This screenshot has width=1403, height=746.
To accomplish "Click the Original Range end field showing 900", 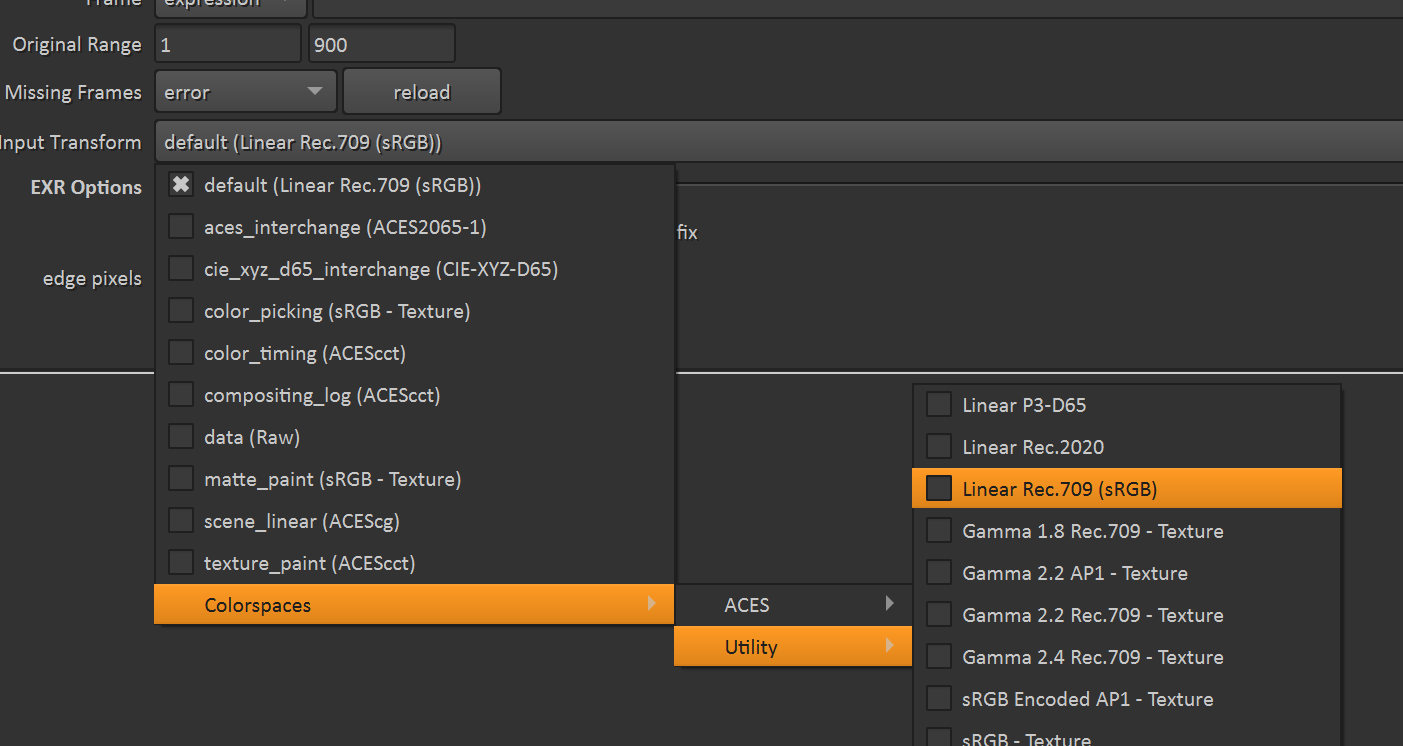I will pos(381,43).
